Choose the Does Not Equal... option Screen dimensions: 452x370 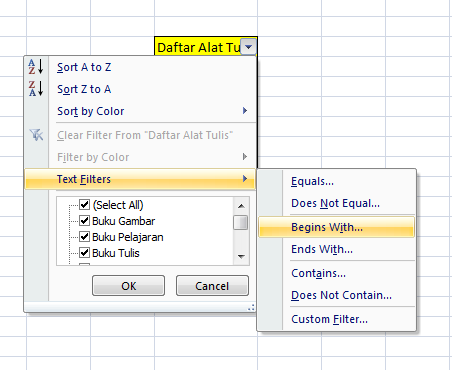336,203
